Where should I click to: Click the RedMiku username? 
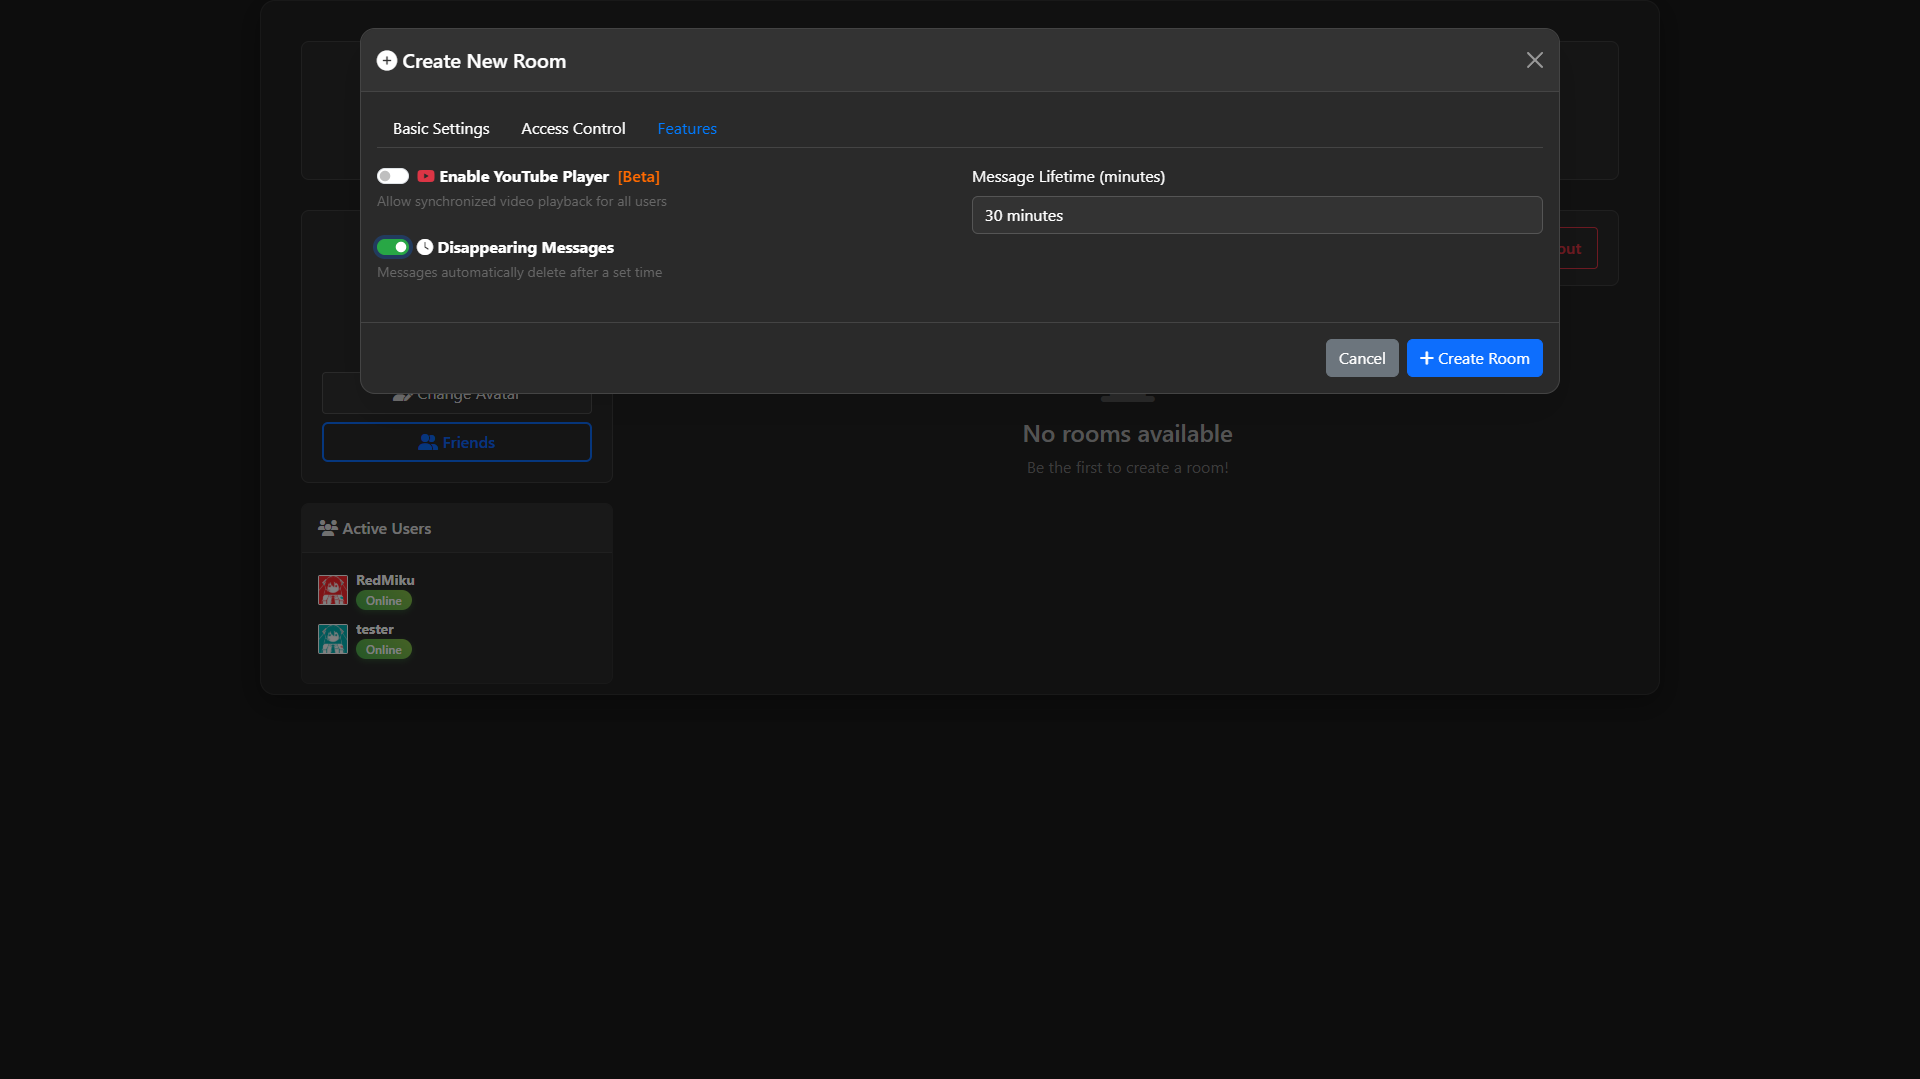[385, 580]
